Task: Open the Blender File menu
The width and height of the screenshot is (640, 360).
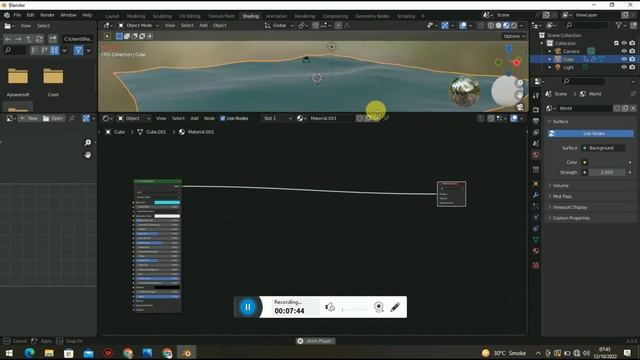Action: click(x=17, y=15)
